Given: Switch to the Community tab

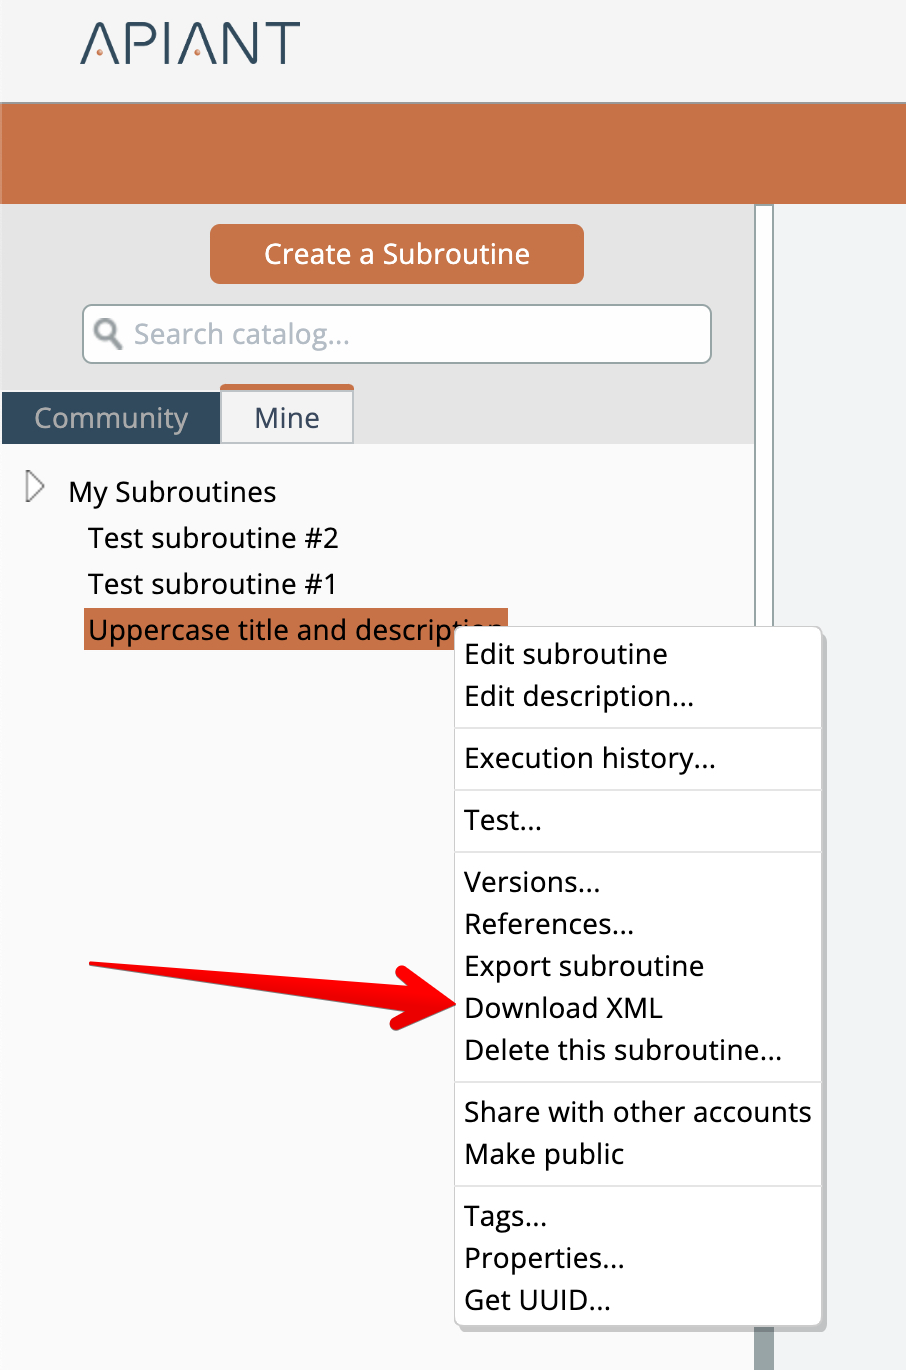Looking at the screenshot, I should pos(111,418).
